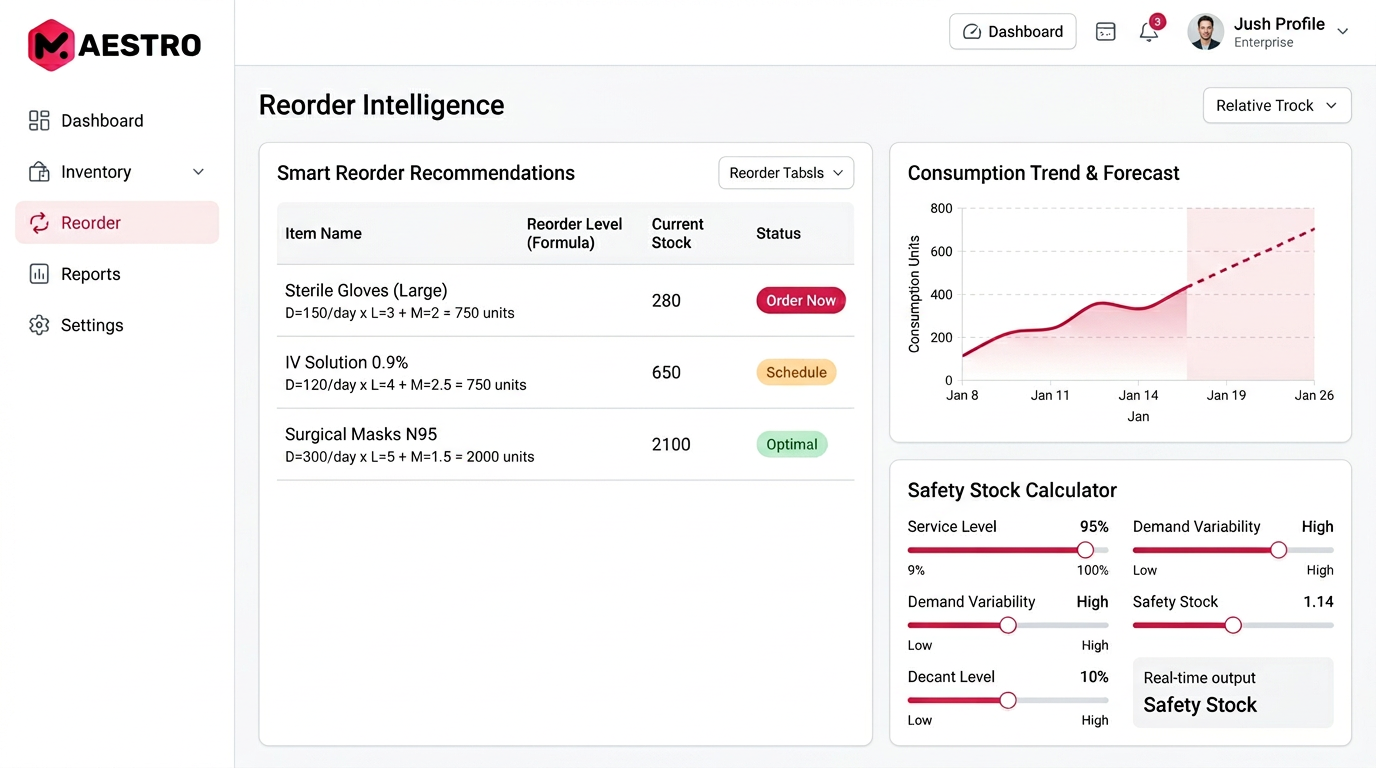This screenshot has width=1376, height=768.
Task: Click the gauge icon in the Dashboard button
Action: point(972,32)
